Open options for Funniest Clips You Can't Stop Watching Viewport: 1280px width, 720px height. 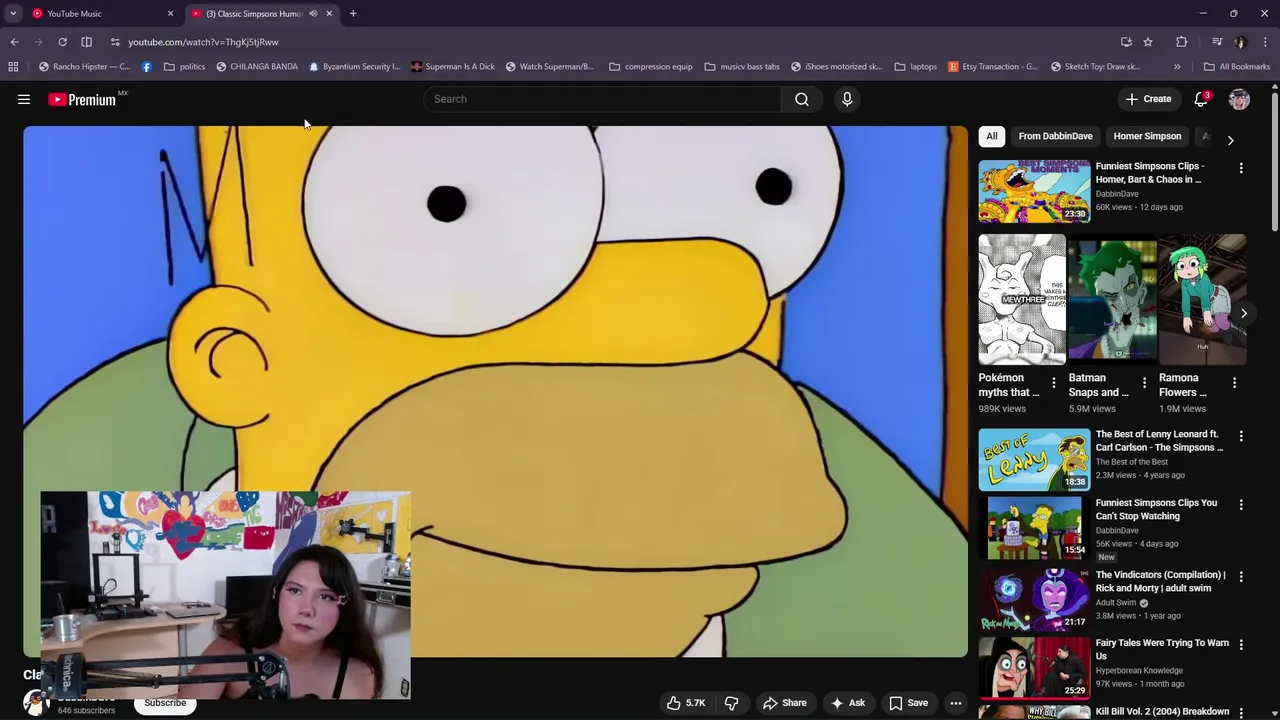pos(1241,504)
